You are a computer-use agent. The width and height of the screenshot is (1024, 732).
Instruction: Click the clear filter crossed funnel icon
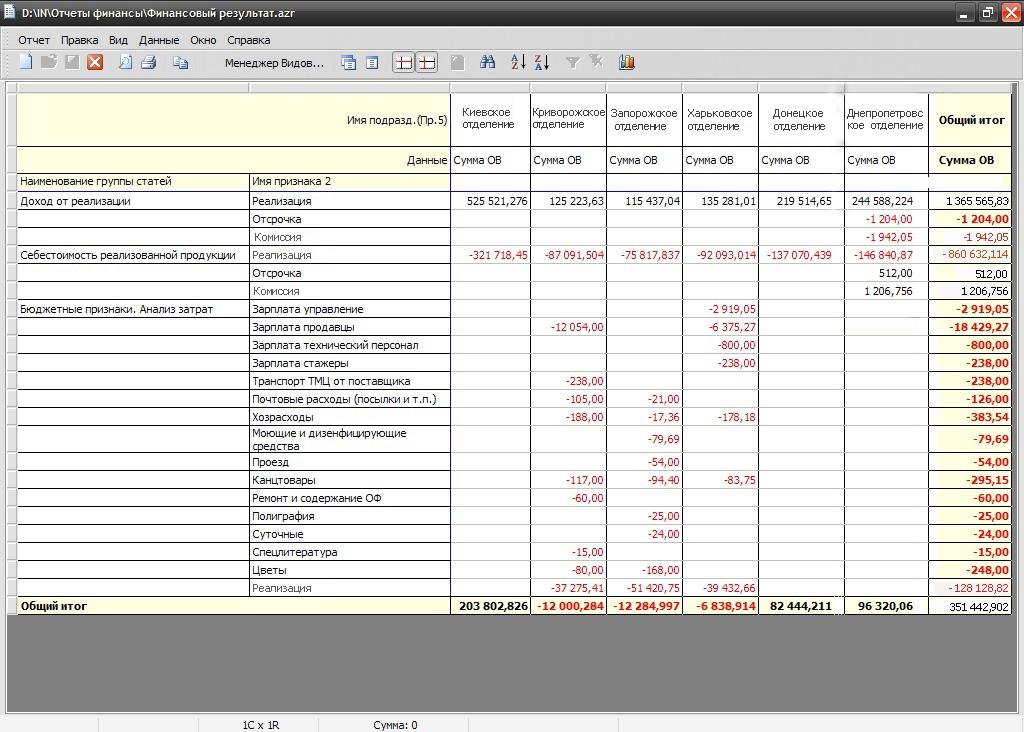(x=596, y=61)
